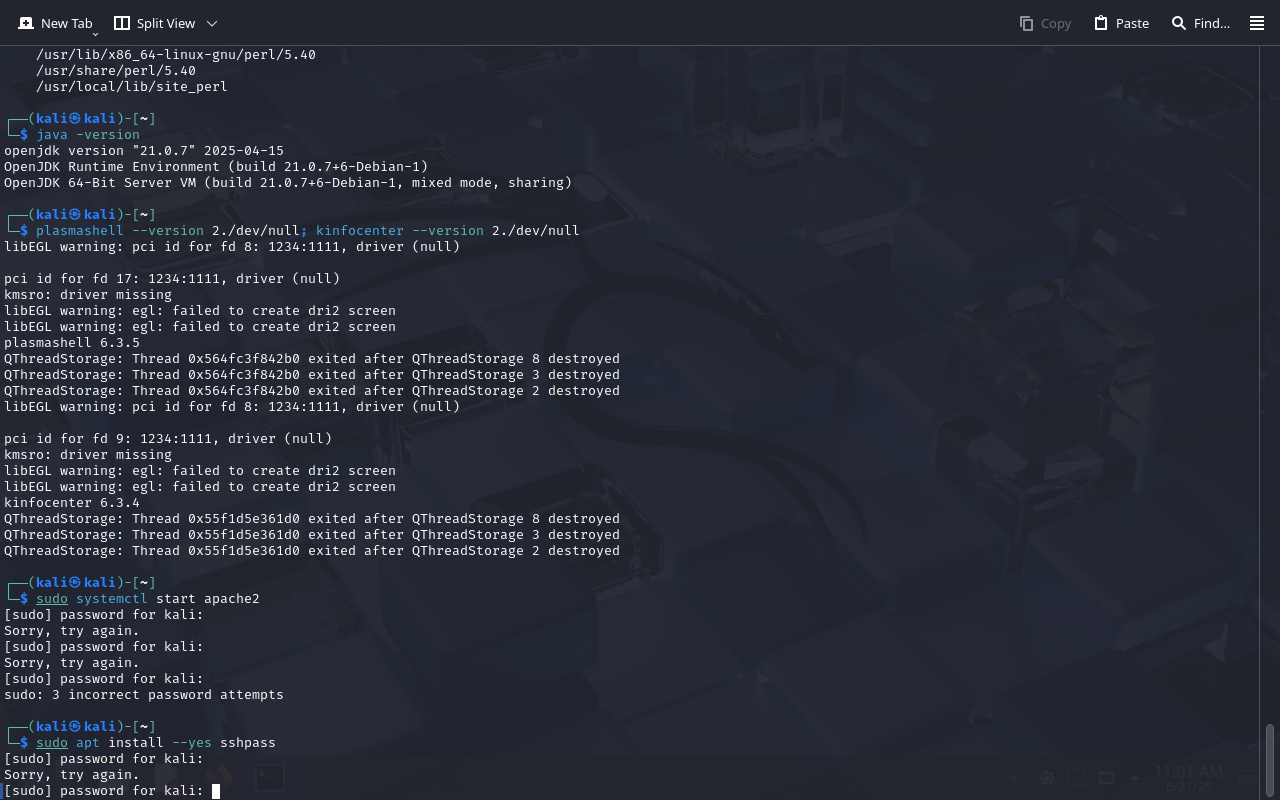This screenshot has height=800, width=1280.
Task: Click the Split View button
Action: pos(154,23)
